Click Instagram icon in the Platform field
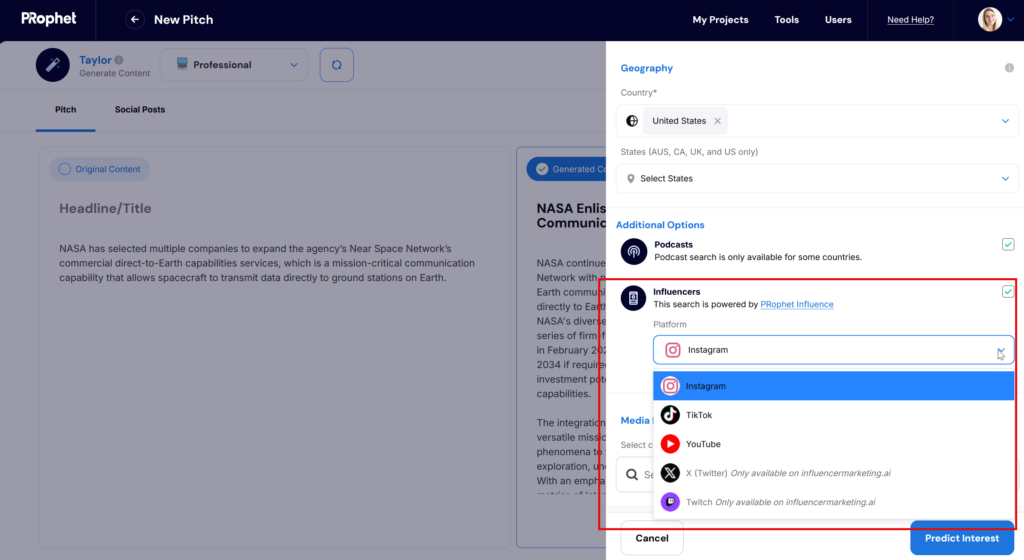The height and width of the screenshot is (560, 1024). [673, 350]
